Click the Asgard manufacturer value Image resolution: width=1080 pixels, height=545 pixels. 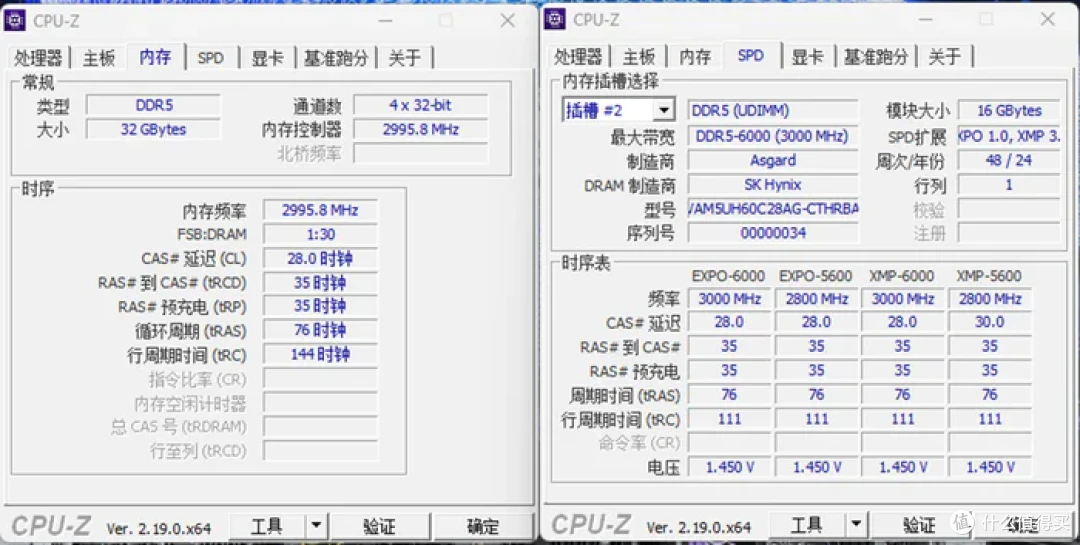[x=773, y=161]
